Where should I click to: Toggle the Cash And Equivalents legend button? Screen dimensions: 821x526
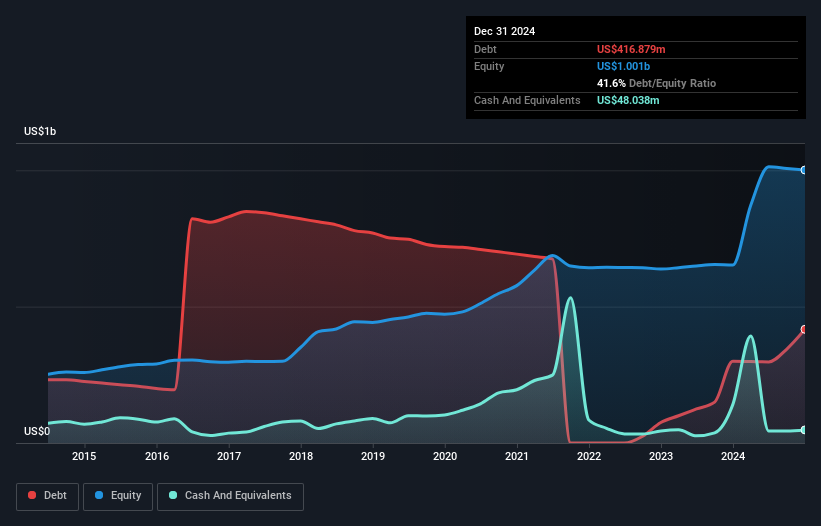(230, 496)
